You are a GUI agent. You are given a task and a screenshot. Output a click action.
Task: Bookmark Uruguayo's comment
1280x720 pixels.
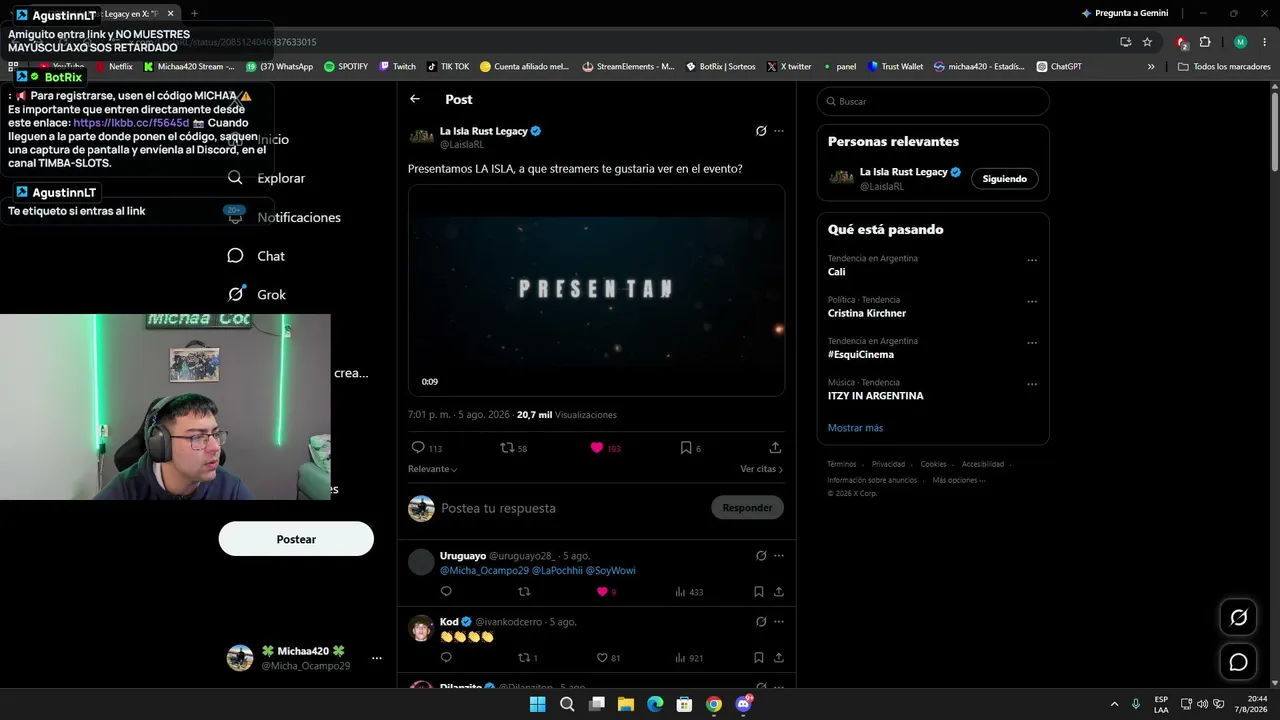(x=759, y=592)
